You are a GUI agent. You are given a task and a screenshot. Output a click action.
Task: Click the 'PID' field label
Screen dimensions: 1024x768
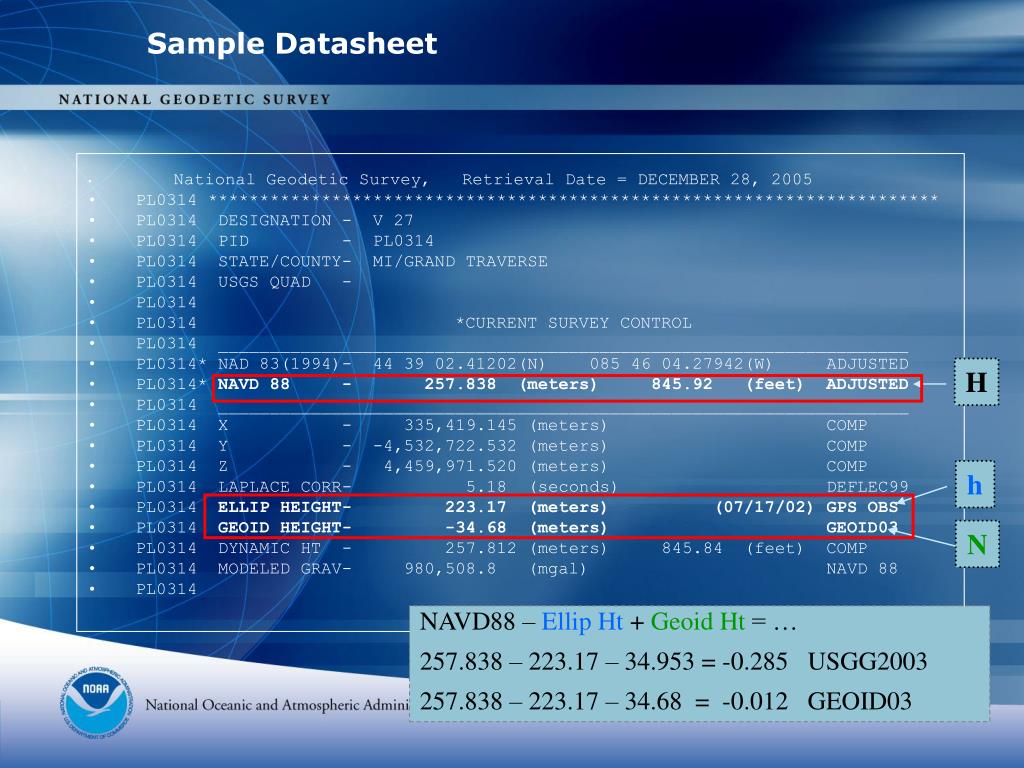(233, 241)
